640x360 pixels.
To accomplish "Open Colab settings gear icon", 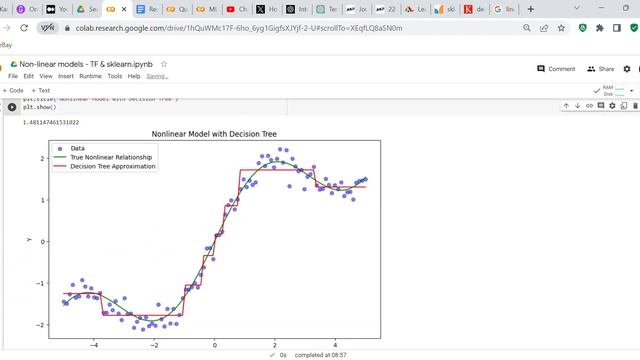I will pyautogui.click(x=627, y=69).
